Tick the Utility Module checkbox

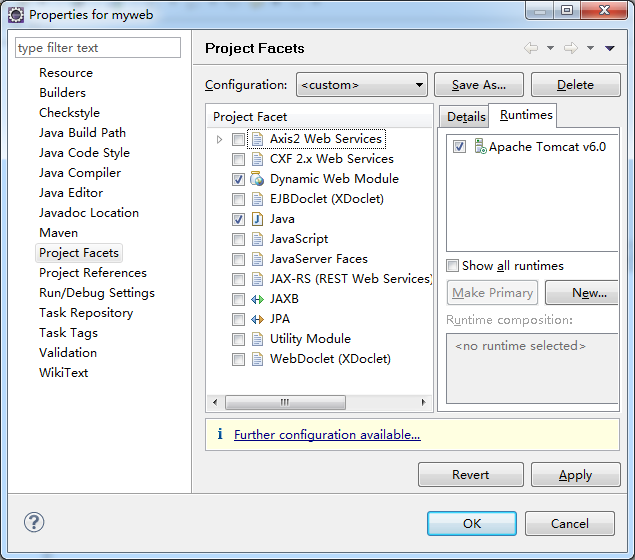pos(238,339)
